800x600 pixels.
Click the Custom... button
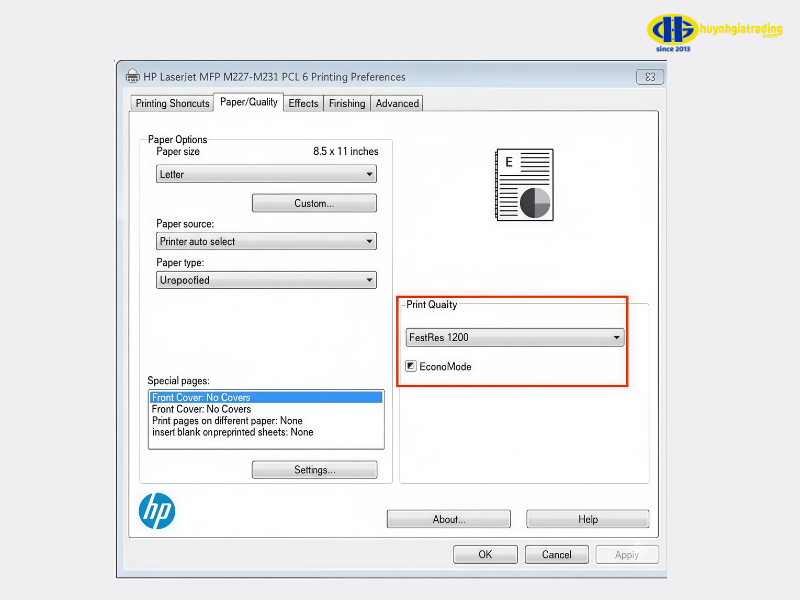point(314,203)
